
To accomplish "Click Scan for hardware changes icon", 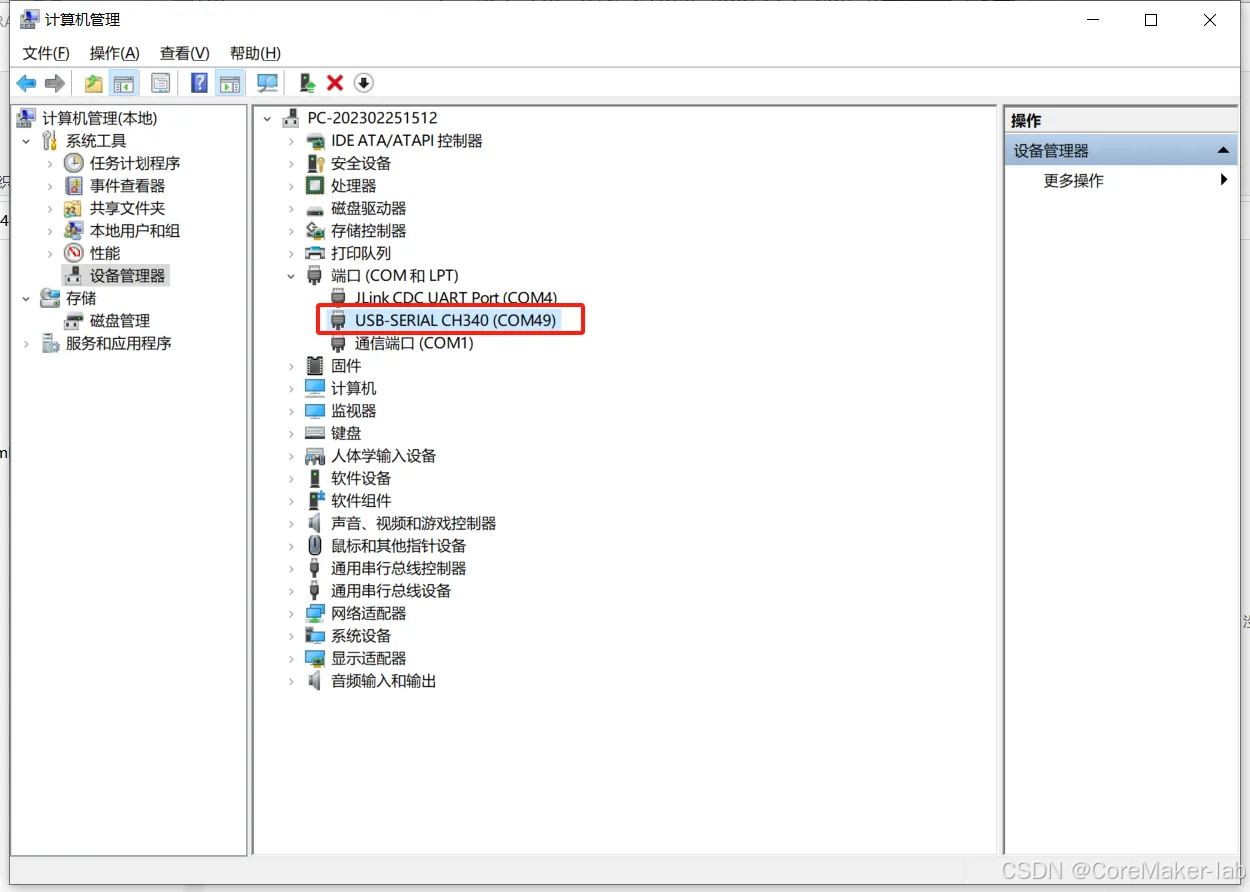I will 267,83.
